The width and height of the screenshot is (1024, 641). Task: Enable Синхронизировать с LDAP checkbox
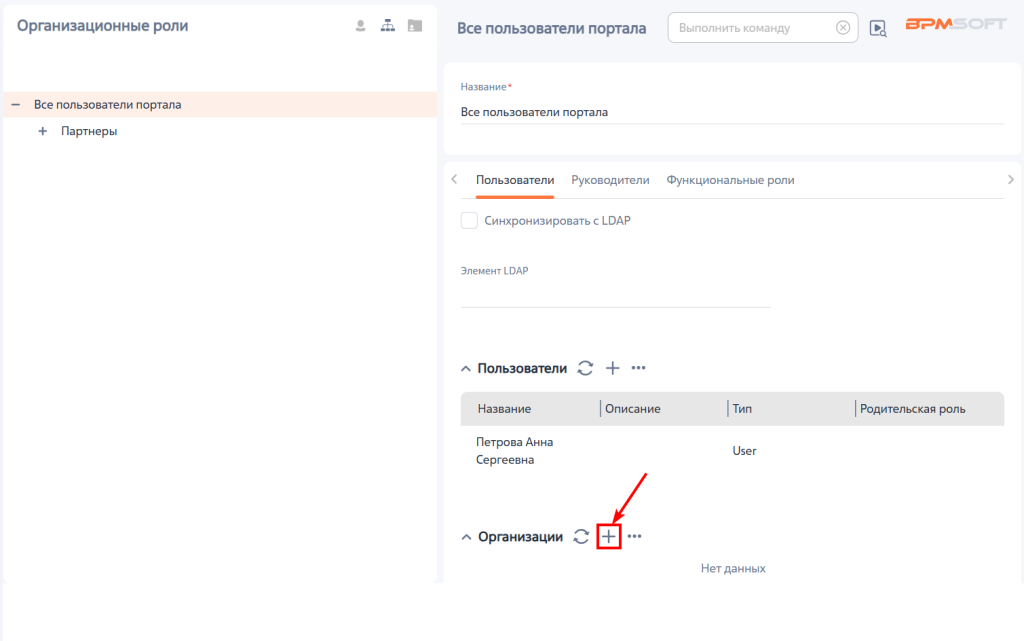pos(469,221)
